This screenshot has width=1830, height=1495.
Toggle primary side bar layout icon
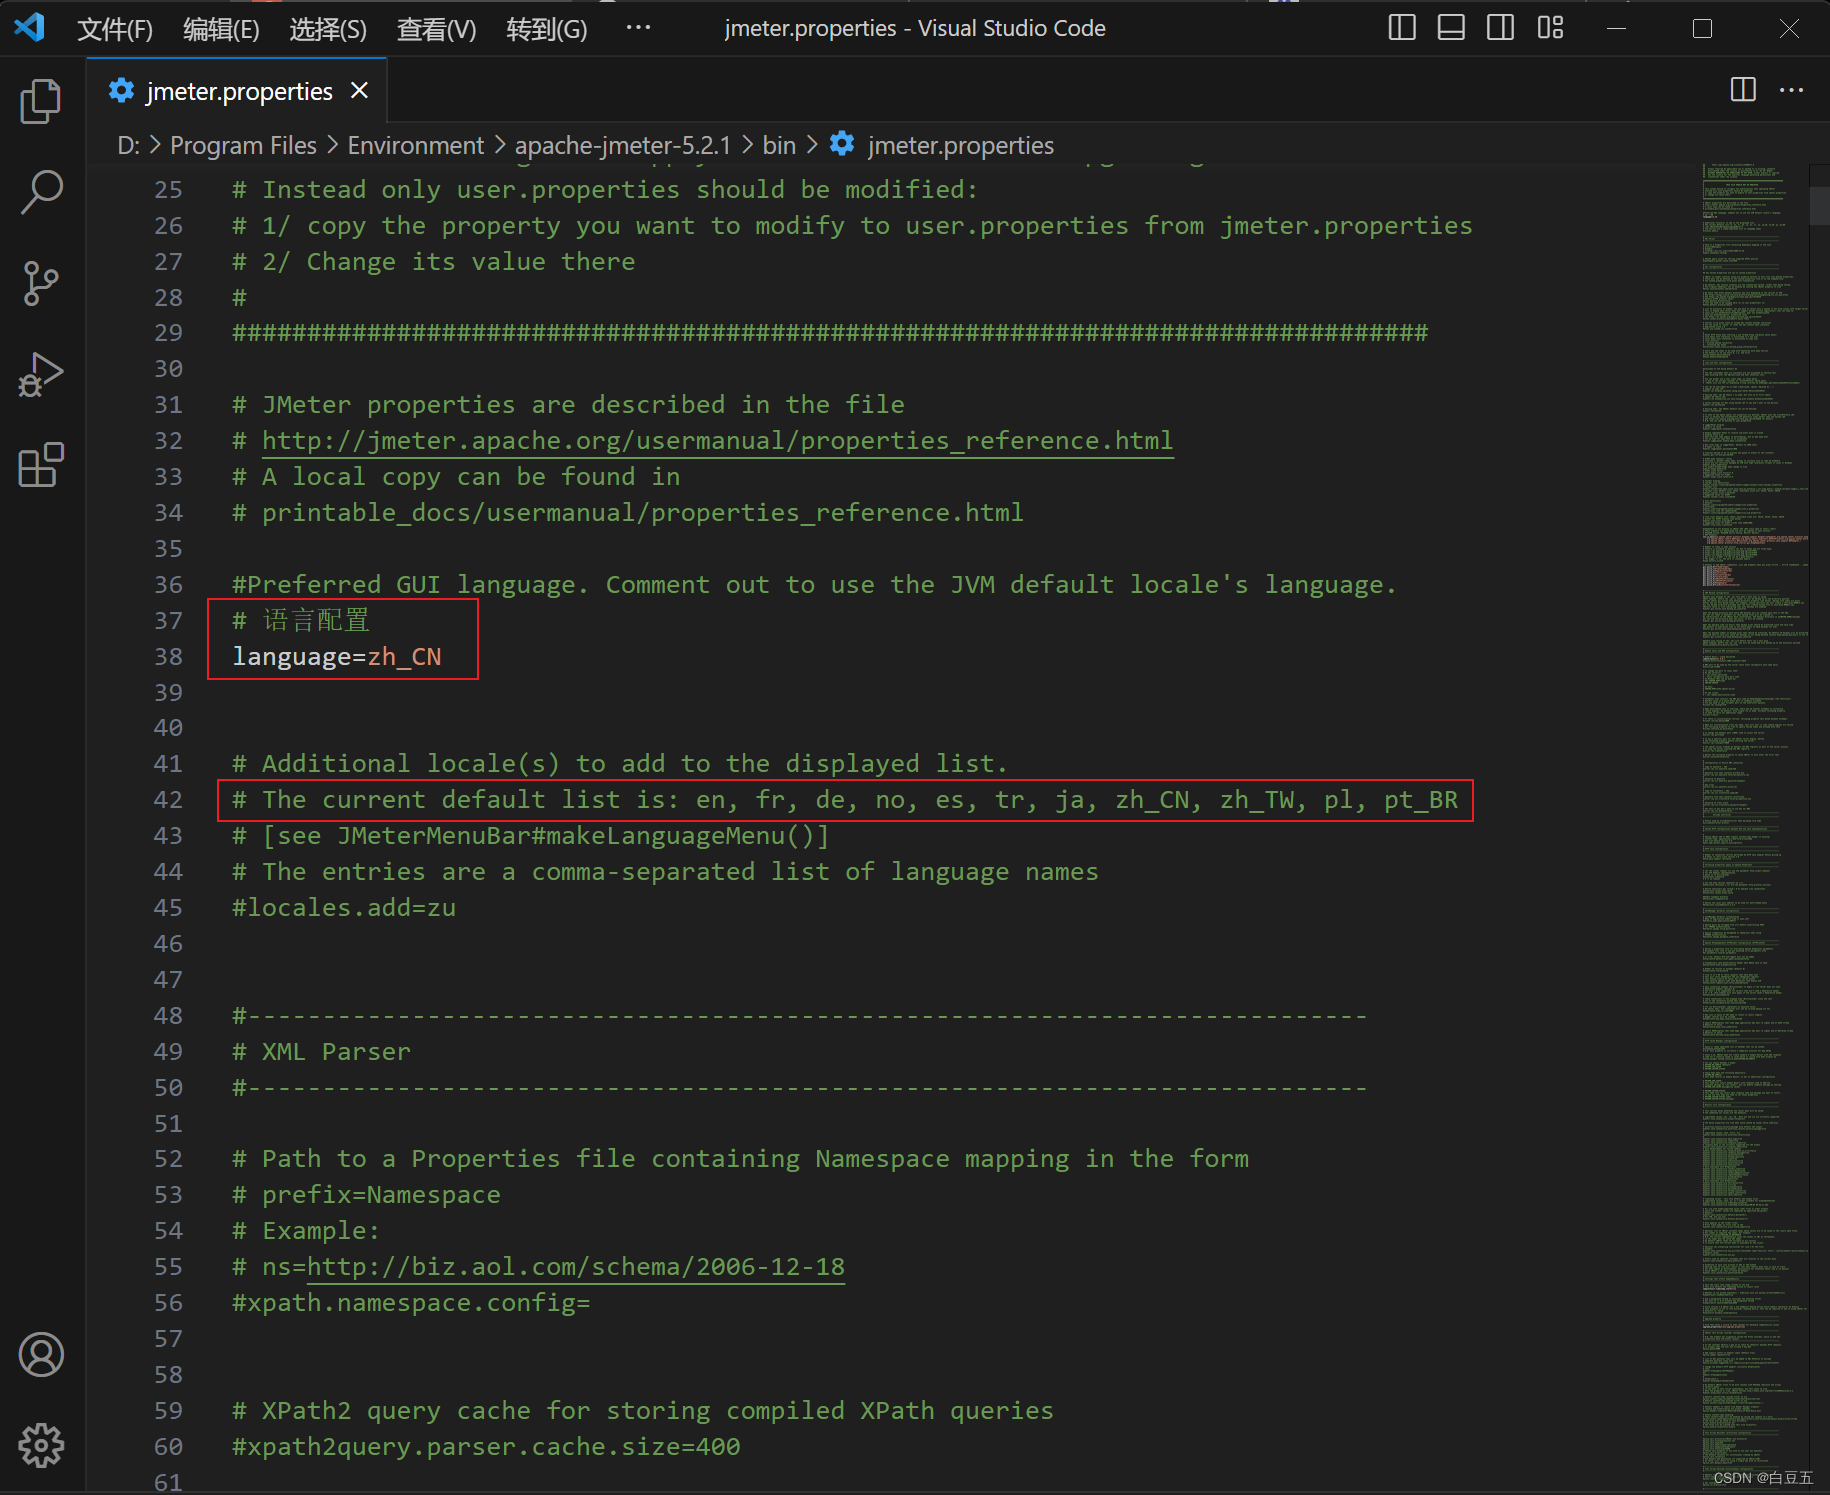pyautogui.click(x=1402, y=28)
